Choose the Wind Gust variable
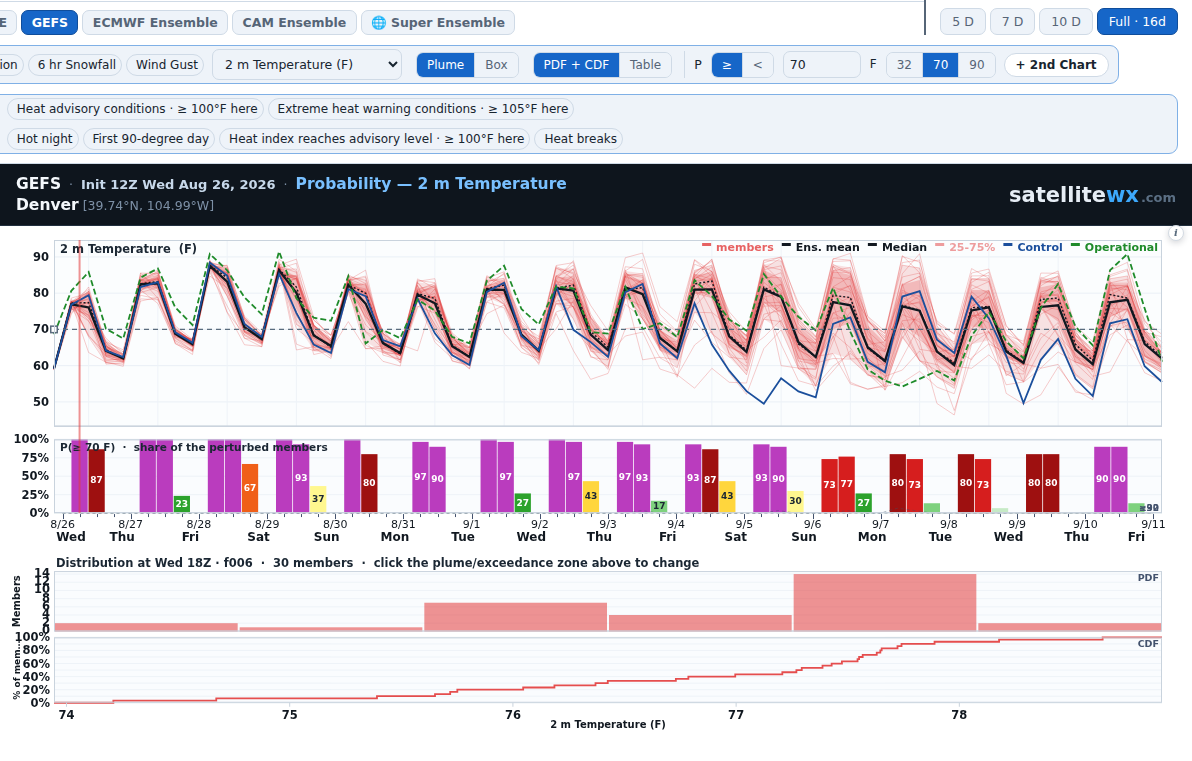Viewport: 1192px width, 761px height. (x=166, y=65)
